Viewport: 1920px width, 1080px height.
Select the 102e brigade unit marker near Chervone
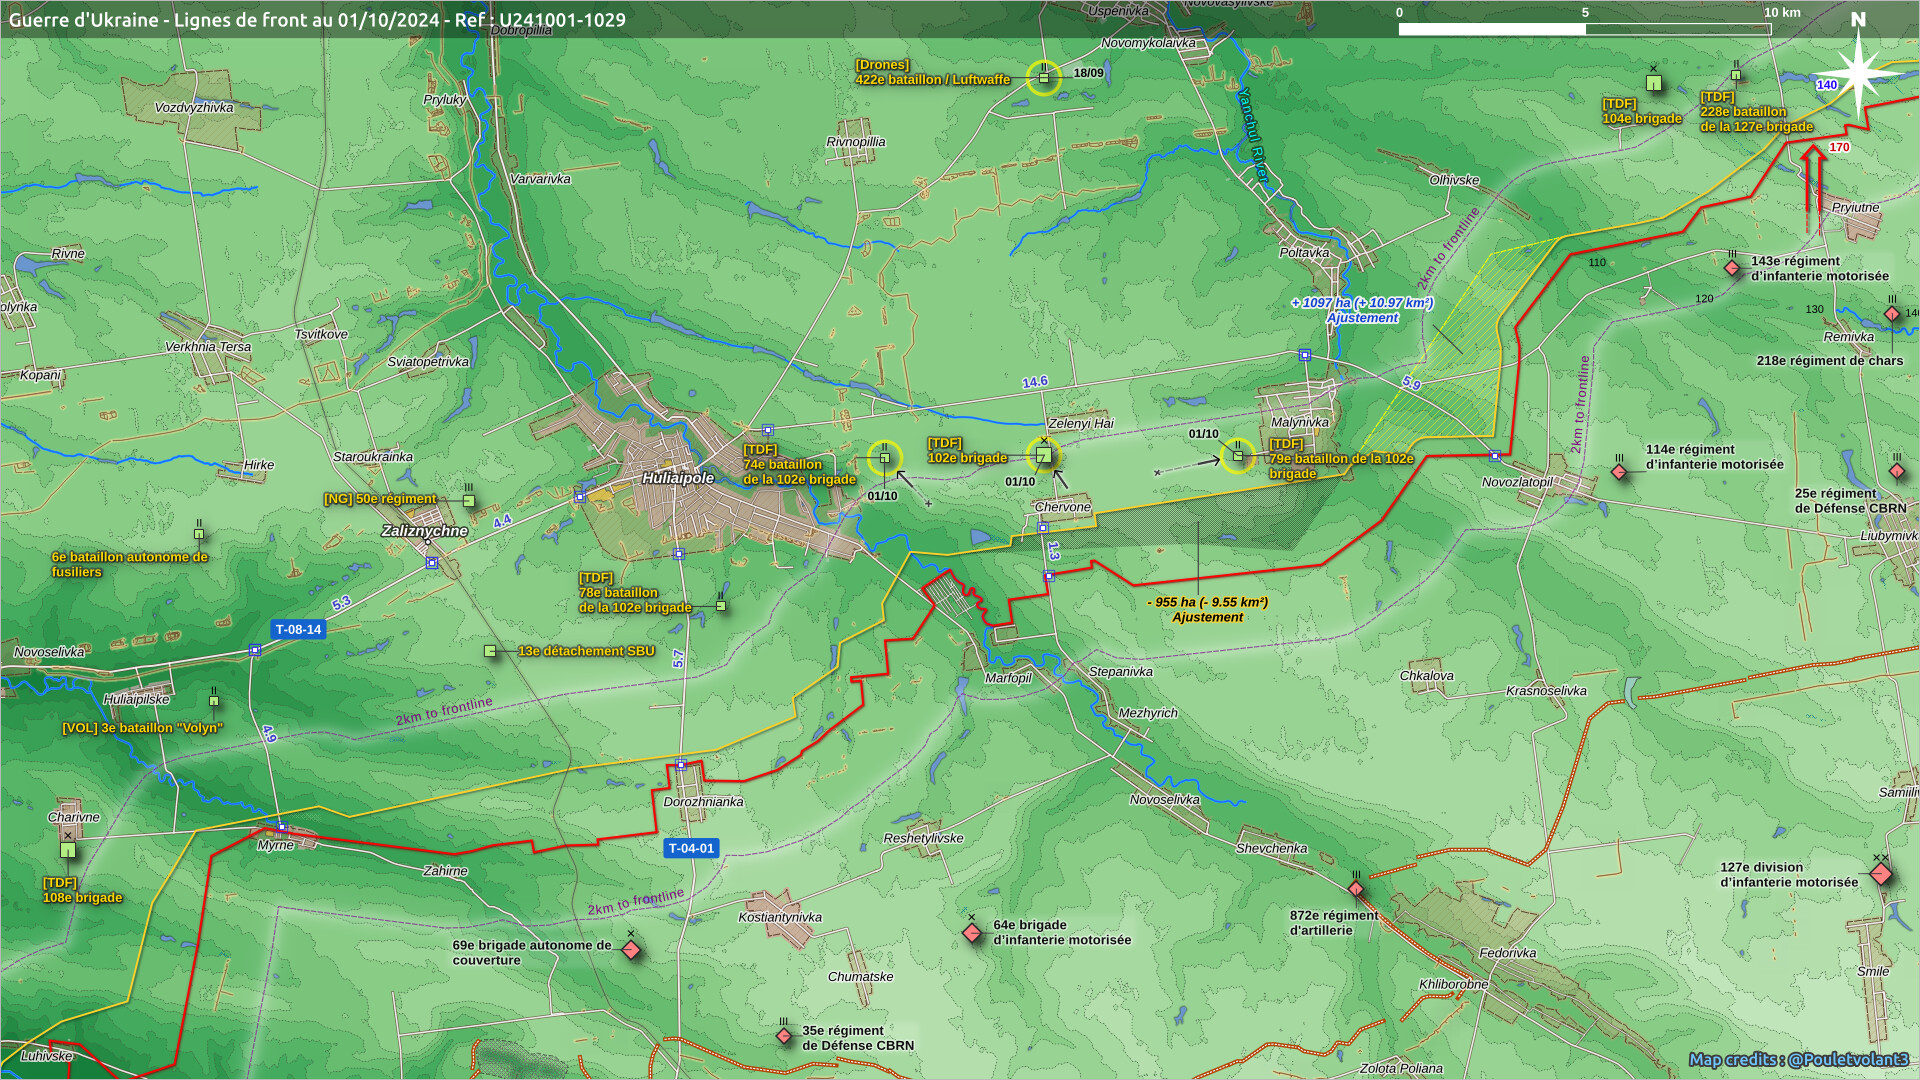click(1043, 456)
